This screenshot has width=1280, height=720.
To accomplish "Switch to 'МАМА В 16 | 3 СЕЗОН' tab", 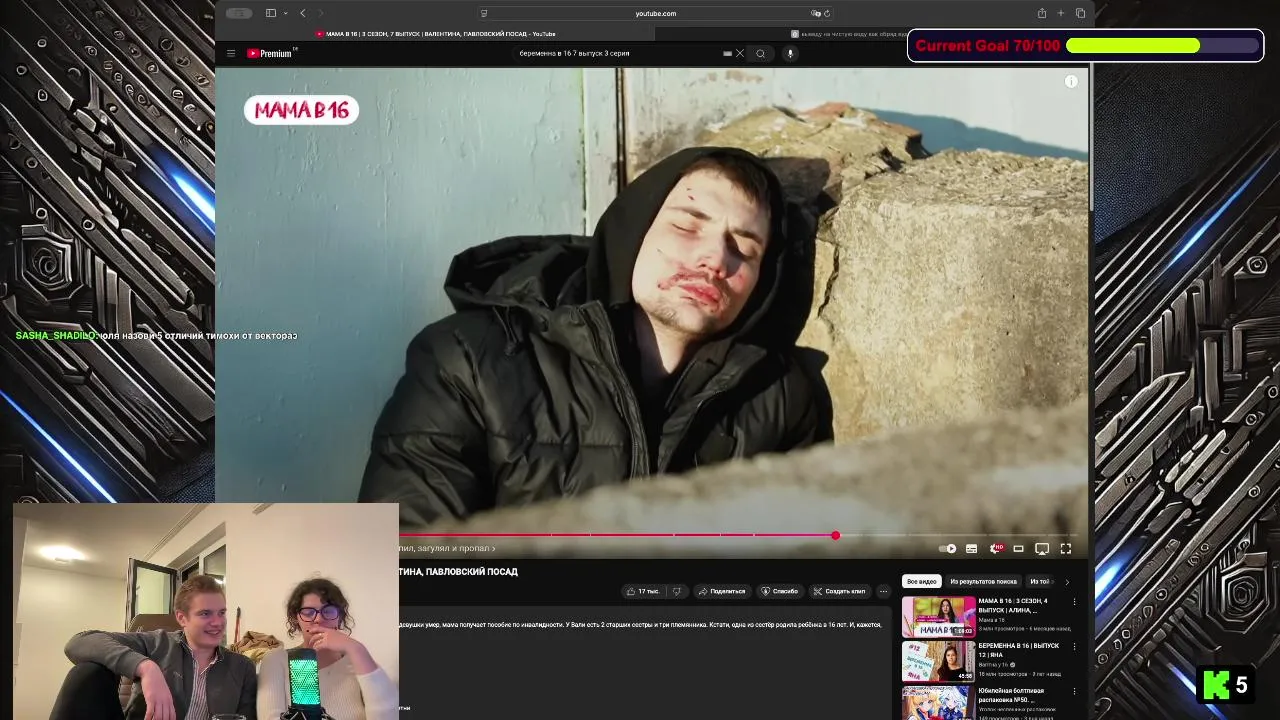I will [435, 34].
